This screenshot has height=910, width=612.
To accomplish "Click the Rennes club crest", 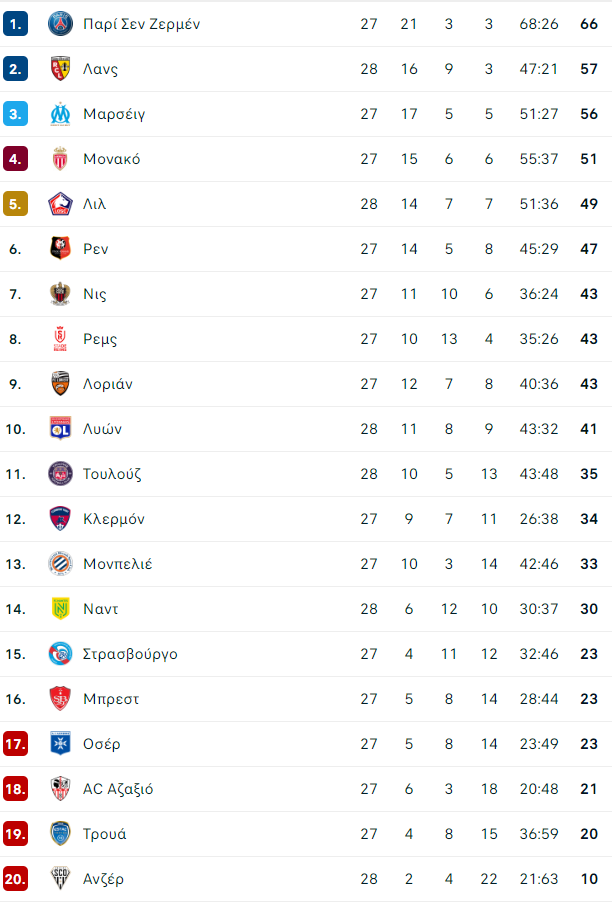I will (60, 248).
